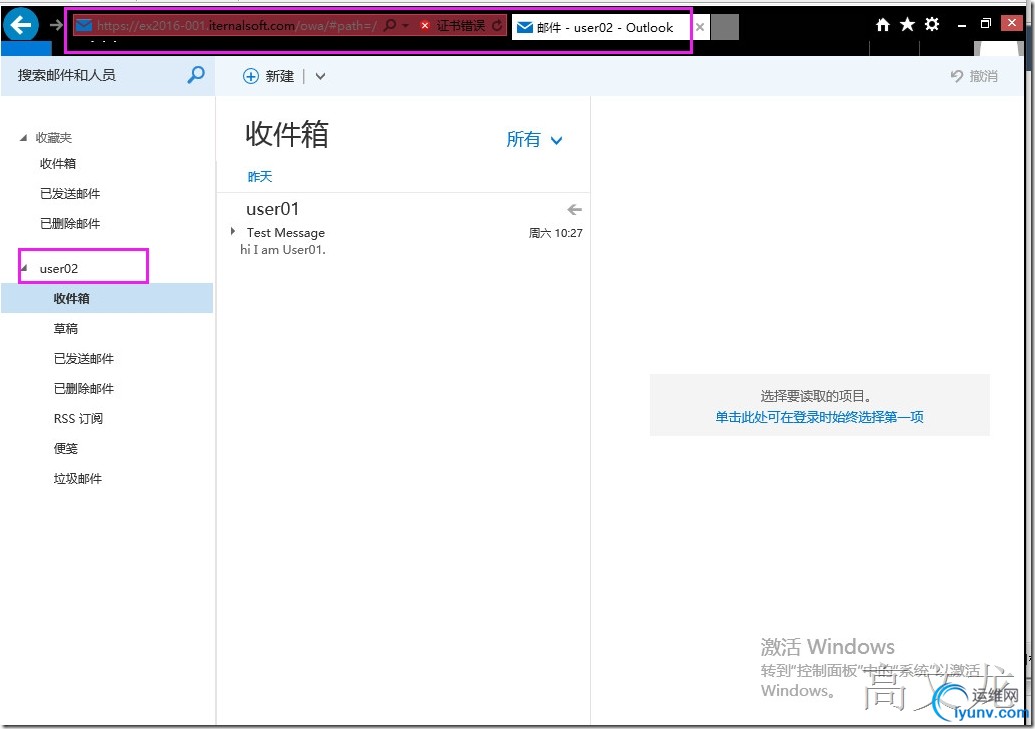Click the refresh icon in the address bar

coord(497,26)
